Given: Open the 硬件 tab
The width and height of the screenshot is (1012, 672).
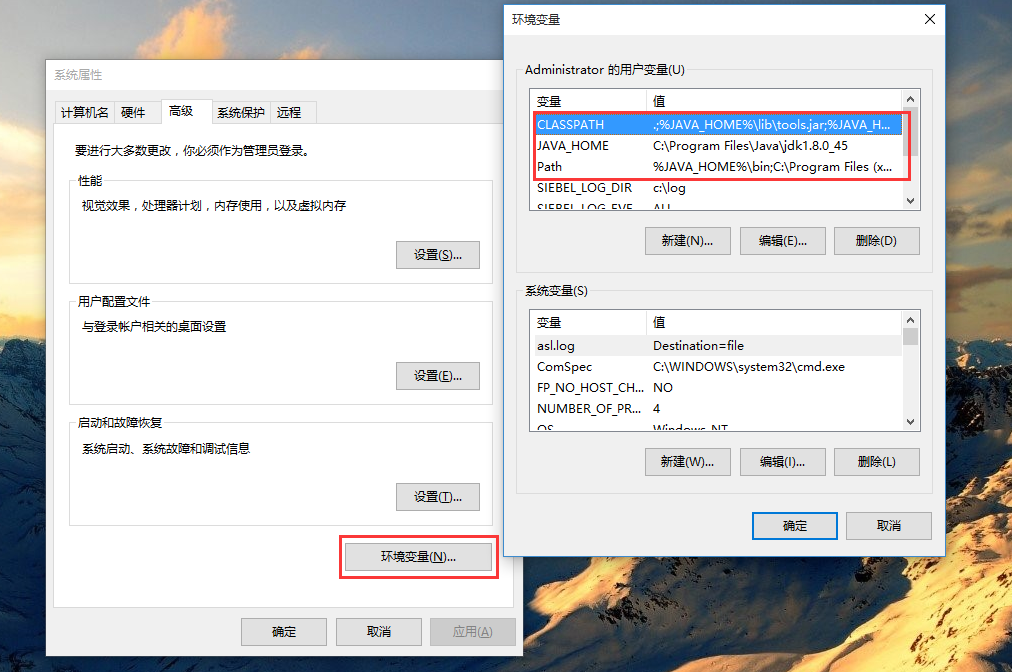Looking at the screenshot, I should tap(133, 112).
